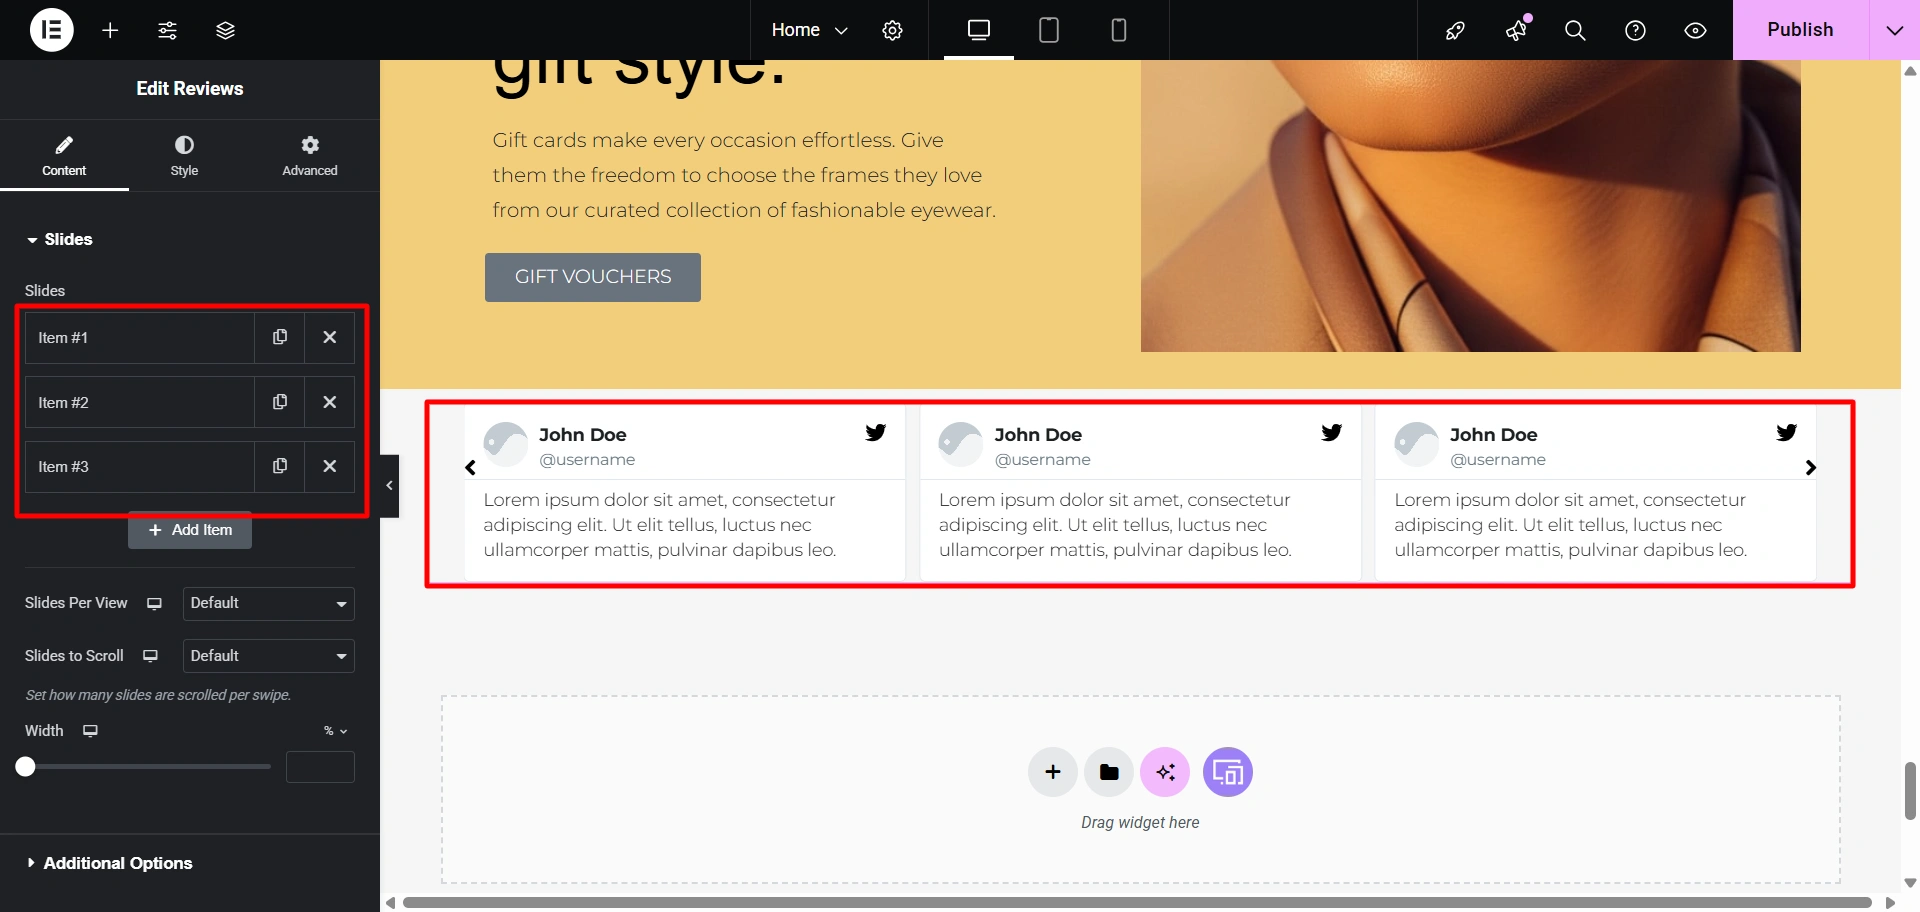Duplicate Item #2 slide

[280, 402]
